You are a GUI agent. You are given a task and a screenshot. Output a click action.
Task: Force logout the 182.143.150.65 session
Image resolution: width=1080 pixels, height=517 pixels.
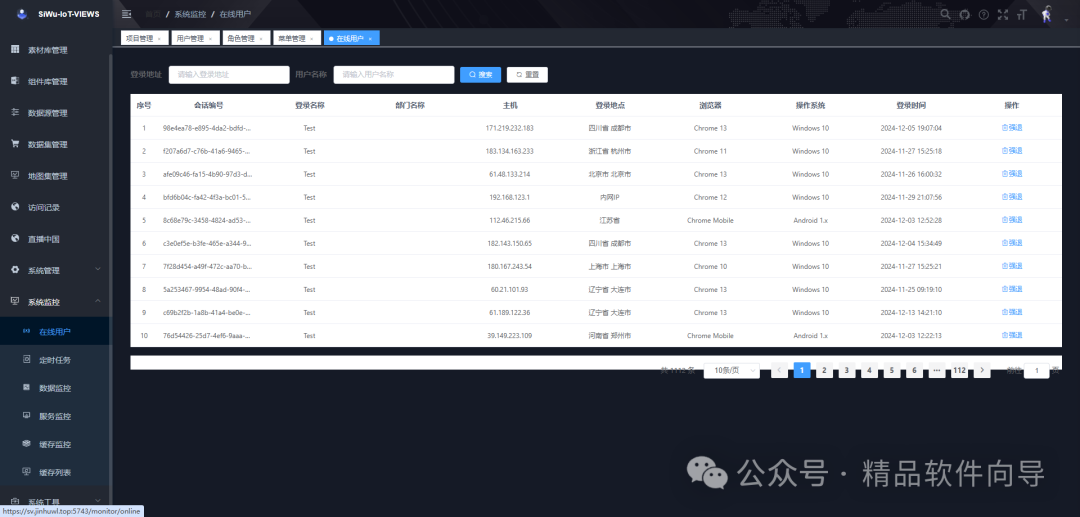tap(1012, 243)
